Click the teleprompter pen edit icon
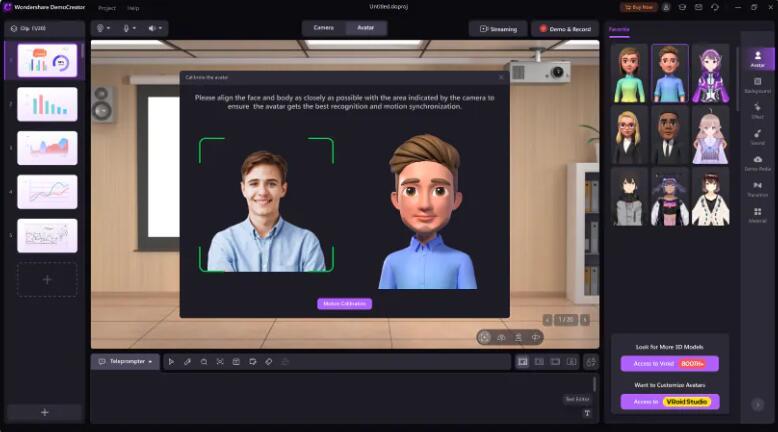The image size is (778, 432). (x=187, y=362)
